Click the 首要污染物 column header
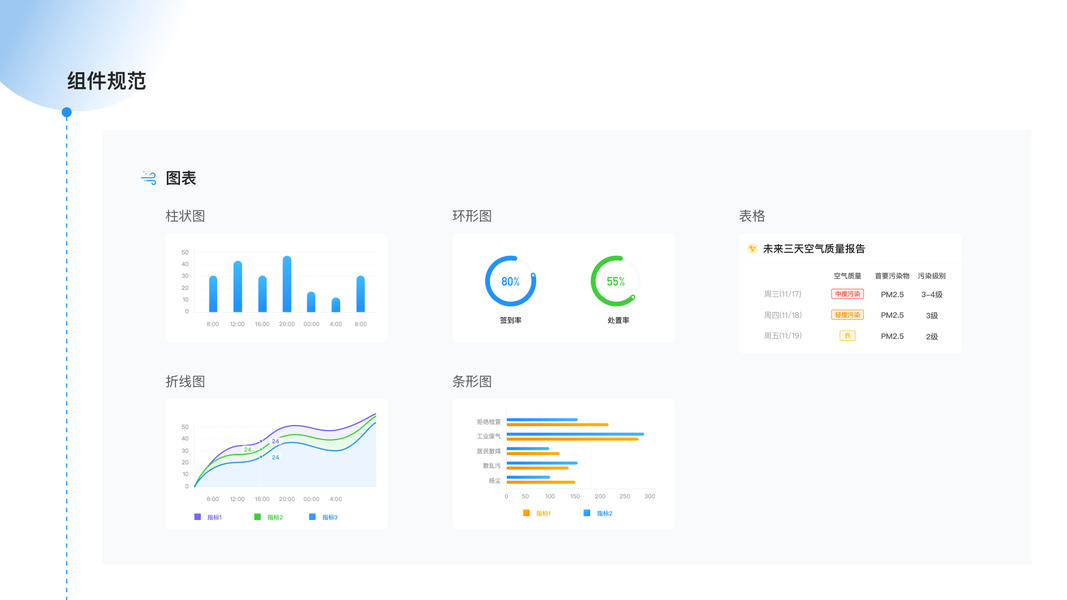The height and width of the screenshot is (600, 1067). click(892, 276)
